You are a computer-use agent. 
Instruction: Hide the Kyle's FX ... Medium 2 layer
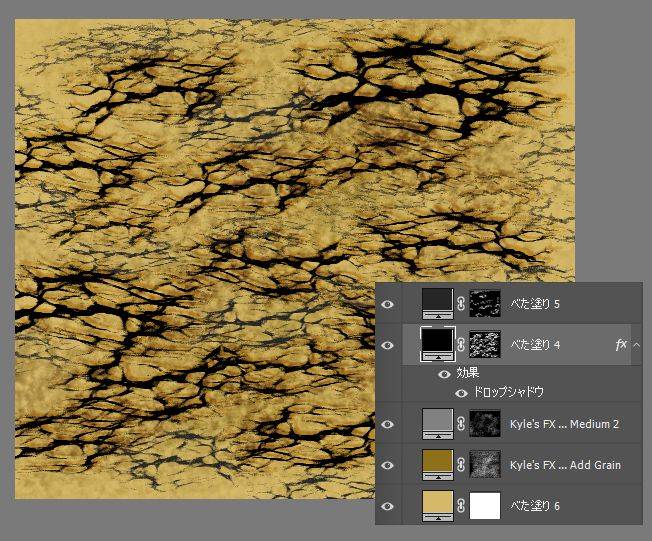point(387,424)
